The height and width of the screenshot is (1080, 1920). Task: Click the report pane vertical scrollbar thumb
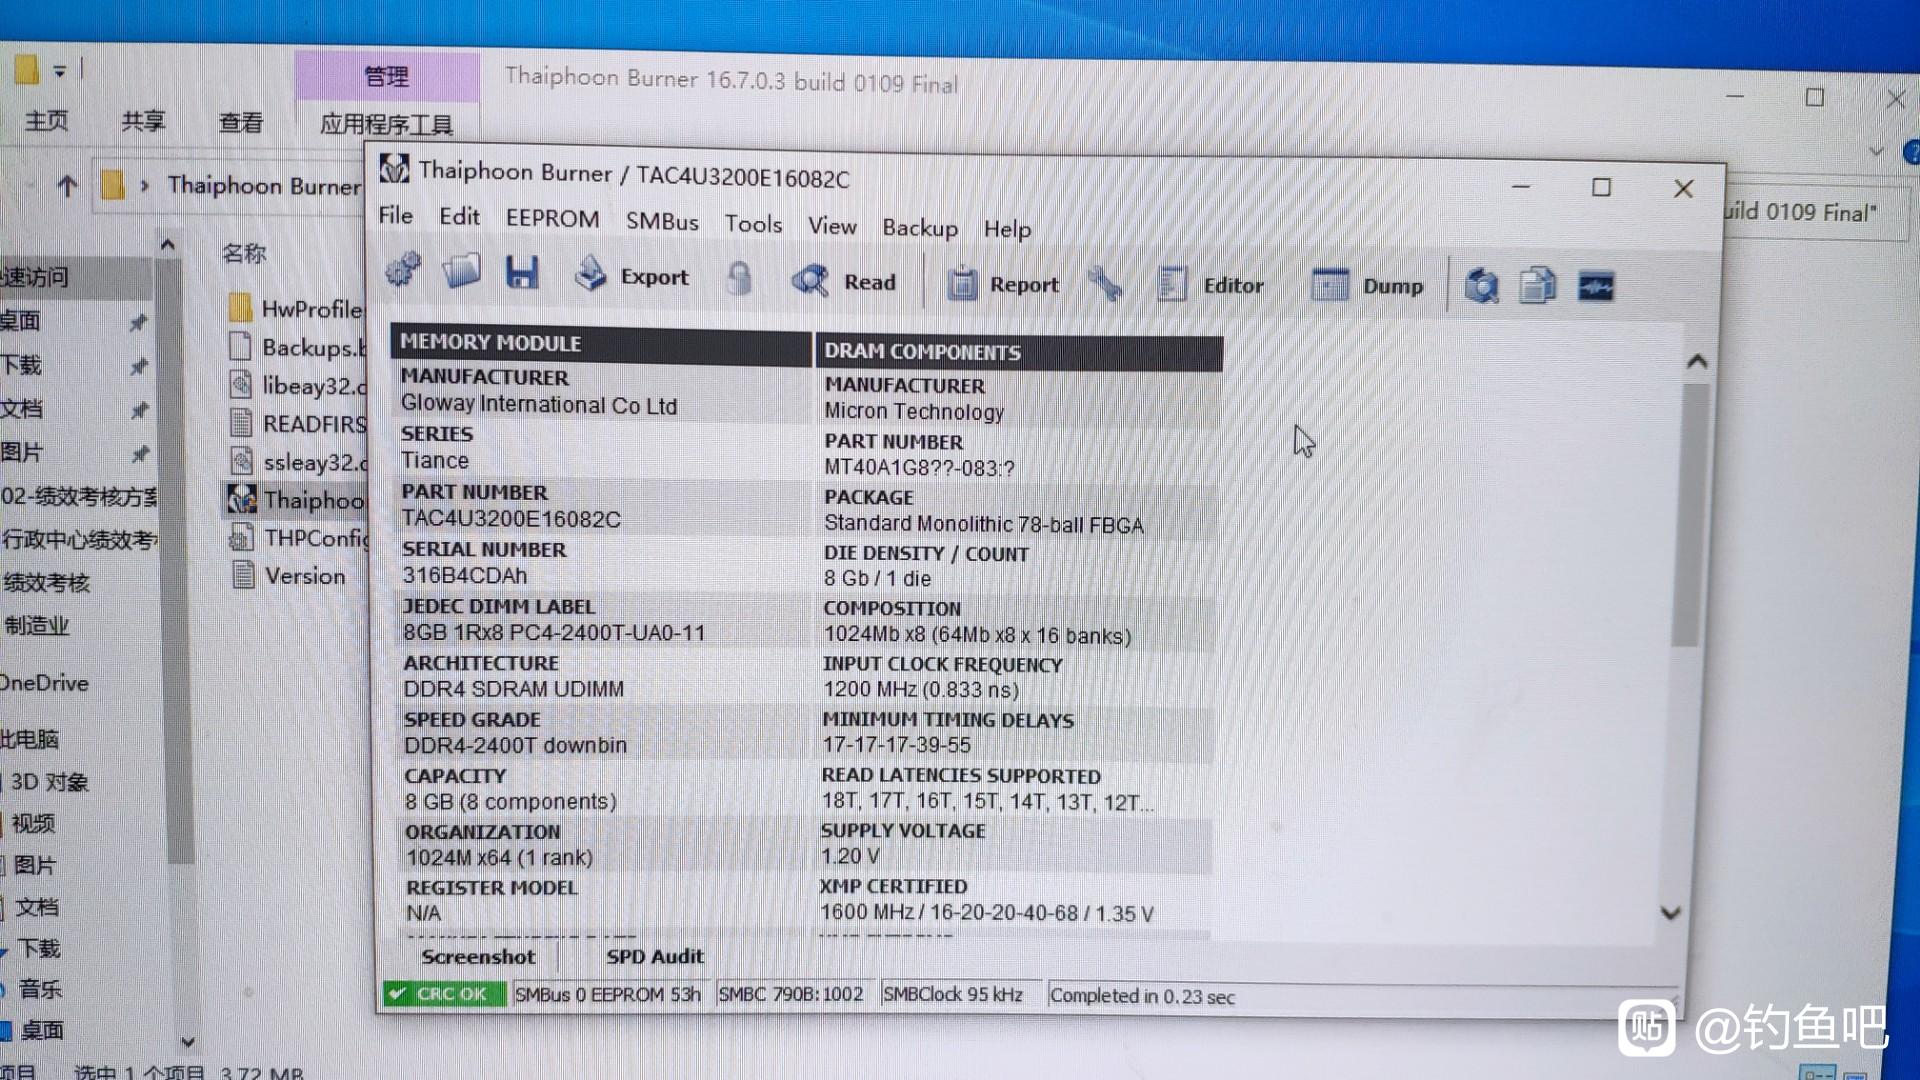coord(1690,515)
